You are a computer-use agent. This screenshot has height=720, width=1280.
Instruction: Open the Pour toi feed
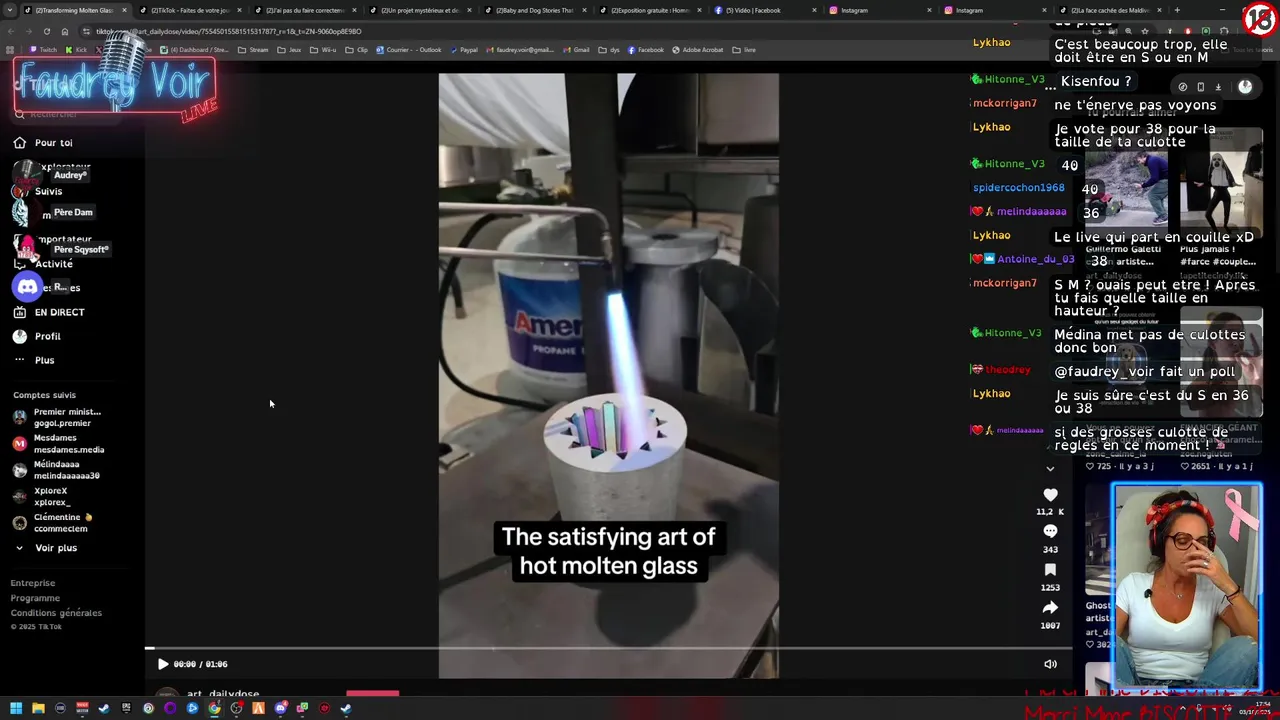[x=54, y=143]
